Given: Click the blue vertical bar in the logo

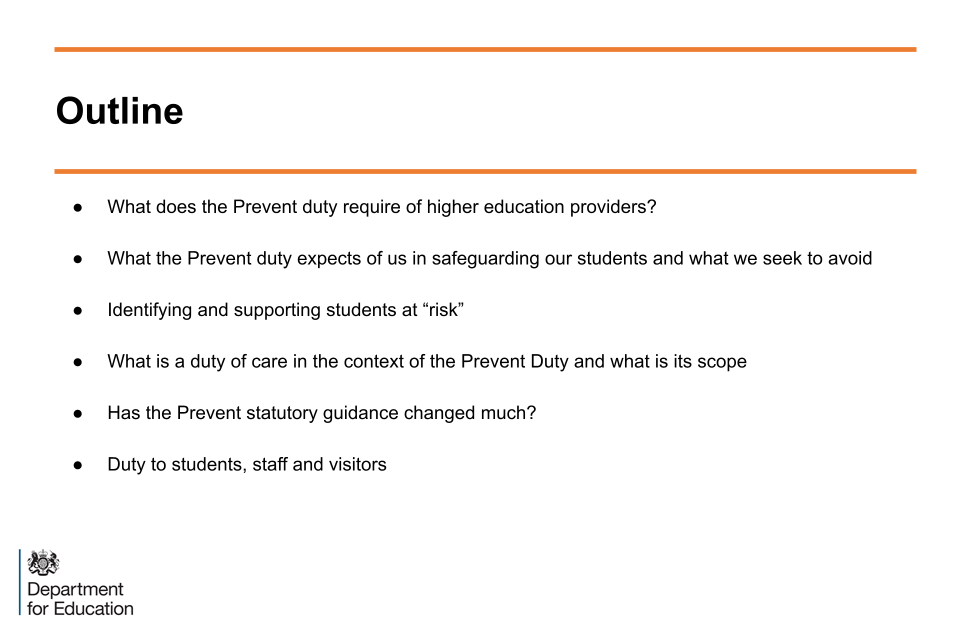Looking at the screenshot, I should (x=20, y=582).
